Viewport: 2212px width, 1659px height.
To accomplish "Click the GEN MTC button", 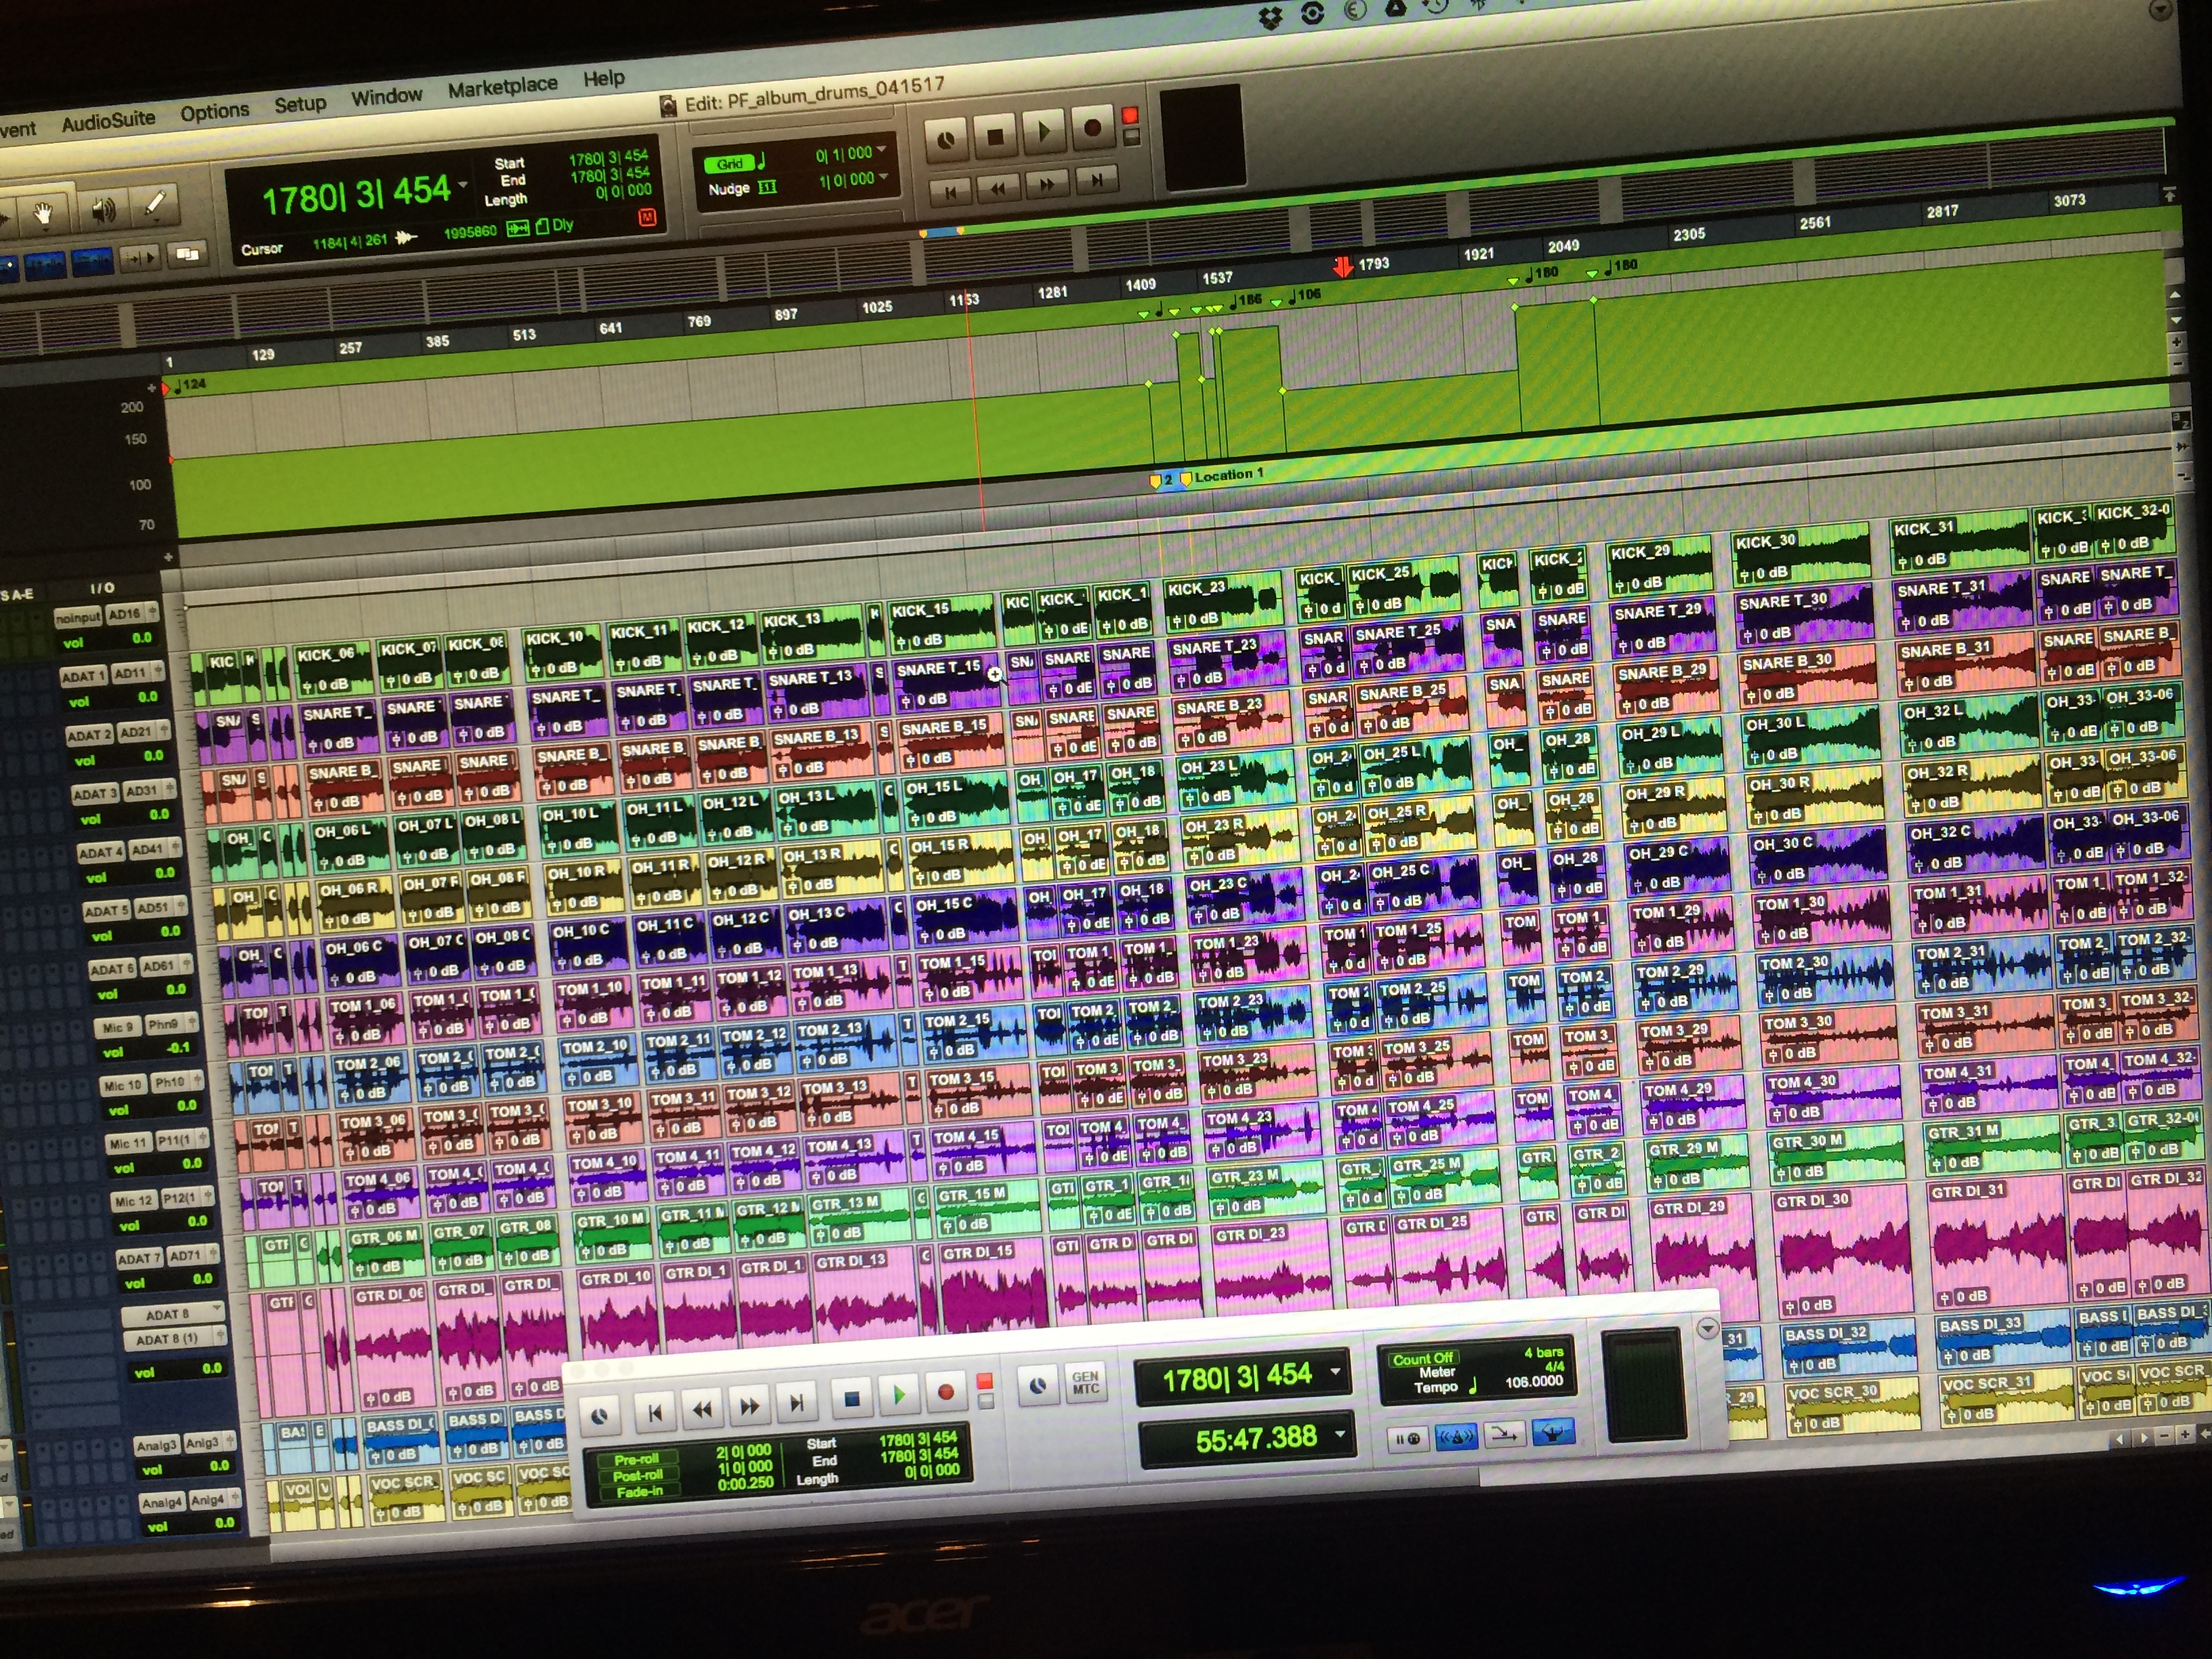I will tap(1086, 1382).
